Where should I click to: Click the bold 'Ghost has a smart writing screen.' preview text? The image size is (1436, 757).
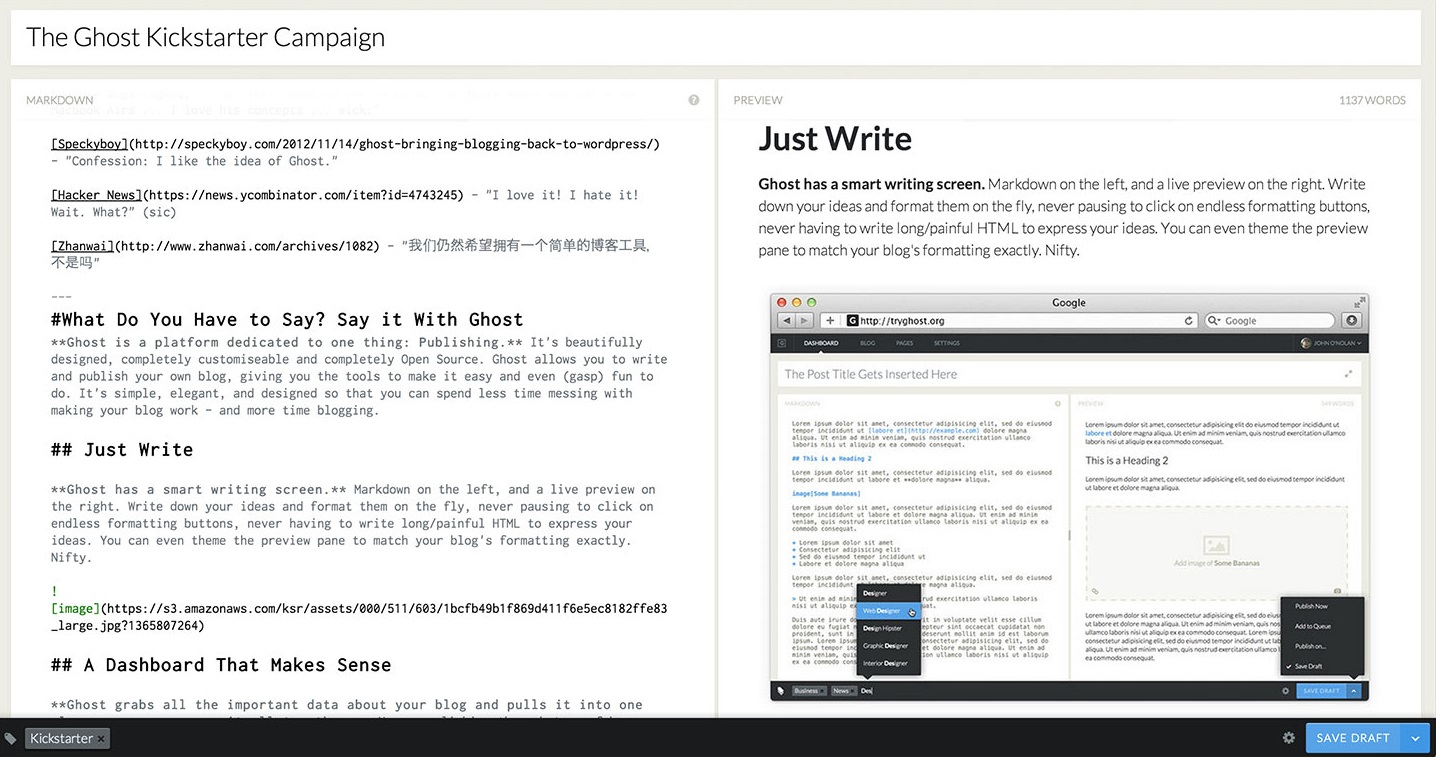(872, 184)
